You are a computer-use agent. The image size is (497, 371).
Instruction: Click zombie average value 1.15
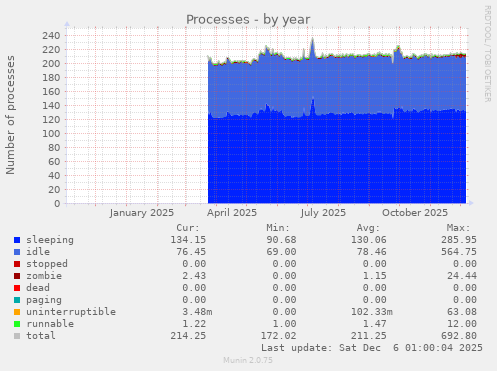[375, 276]
